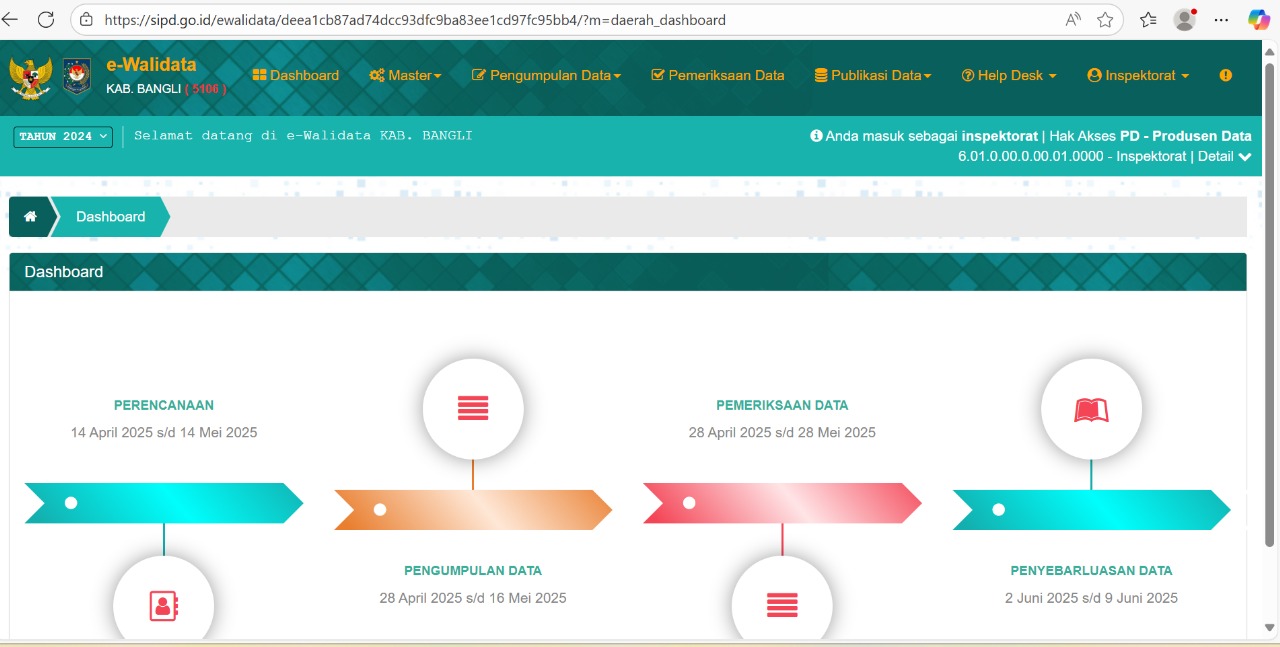Click the info icon before 'Anda masuk sebagai'
Image resolution: width=1280 pixels, height=647 pixels.
click(x=817, y=136)
